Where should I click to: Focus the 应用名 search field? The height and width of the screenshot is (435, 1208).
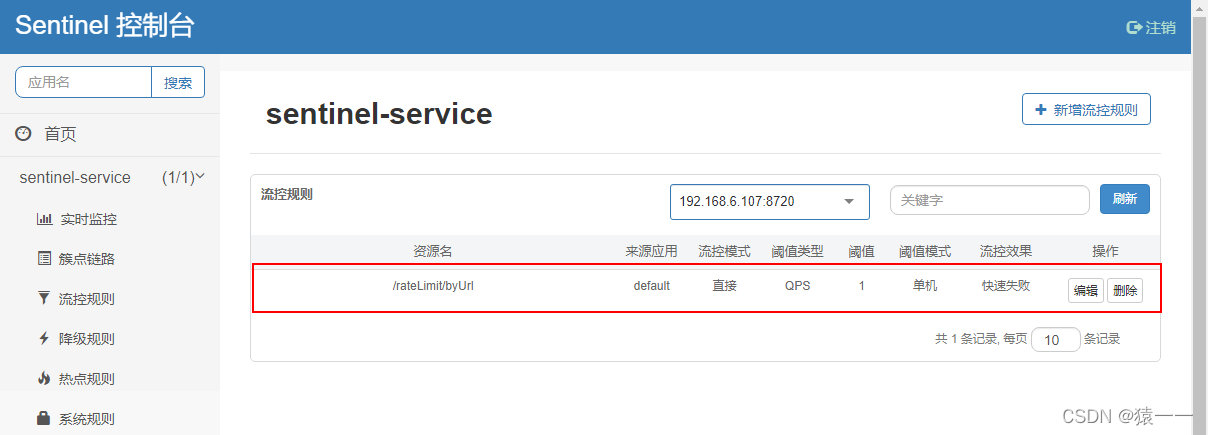pyautogui.click(x=84, y=83)
